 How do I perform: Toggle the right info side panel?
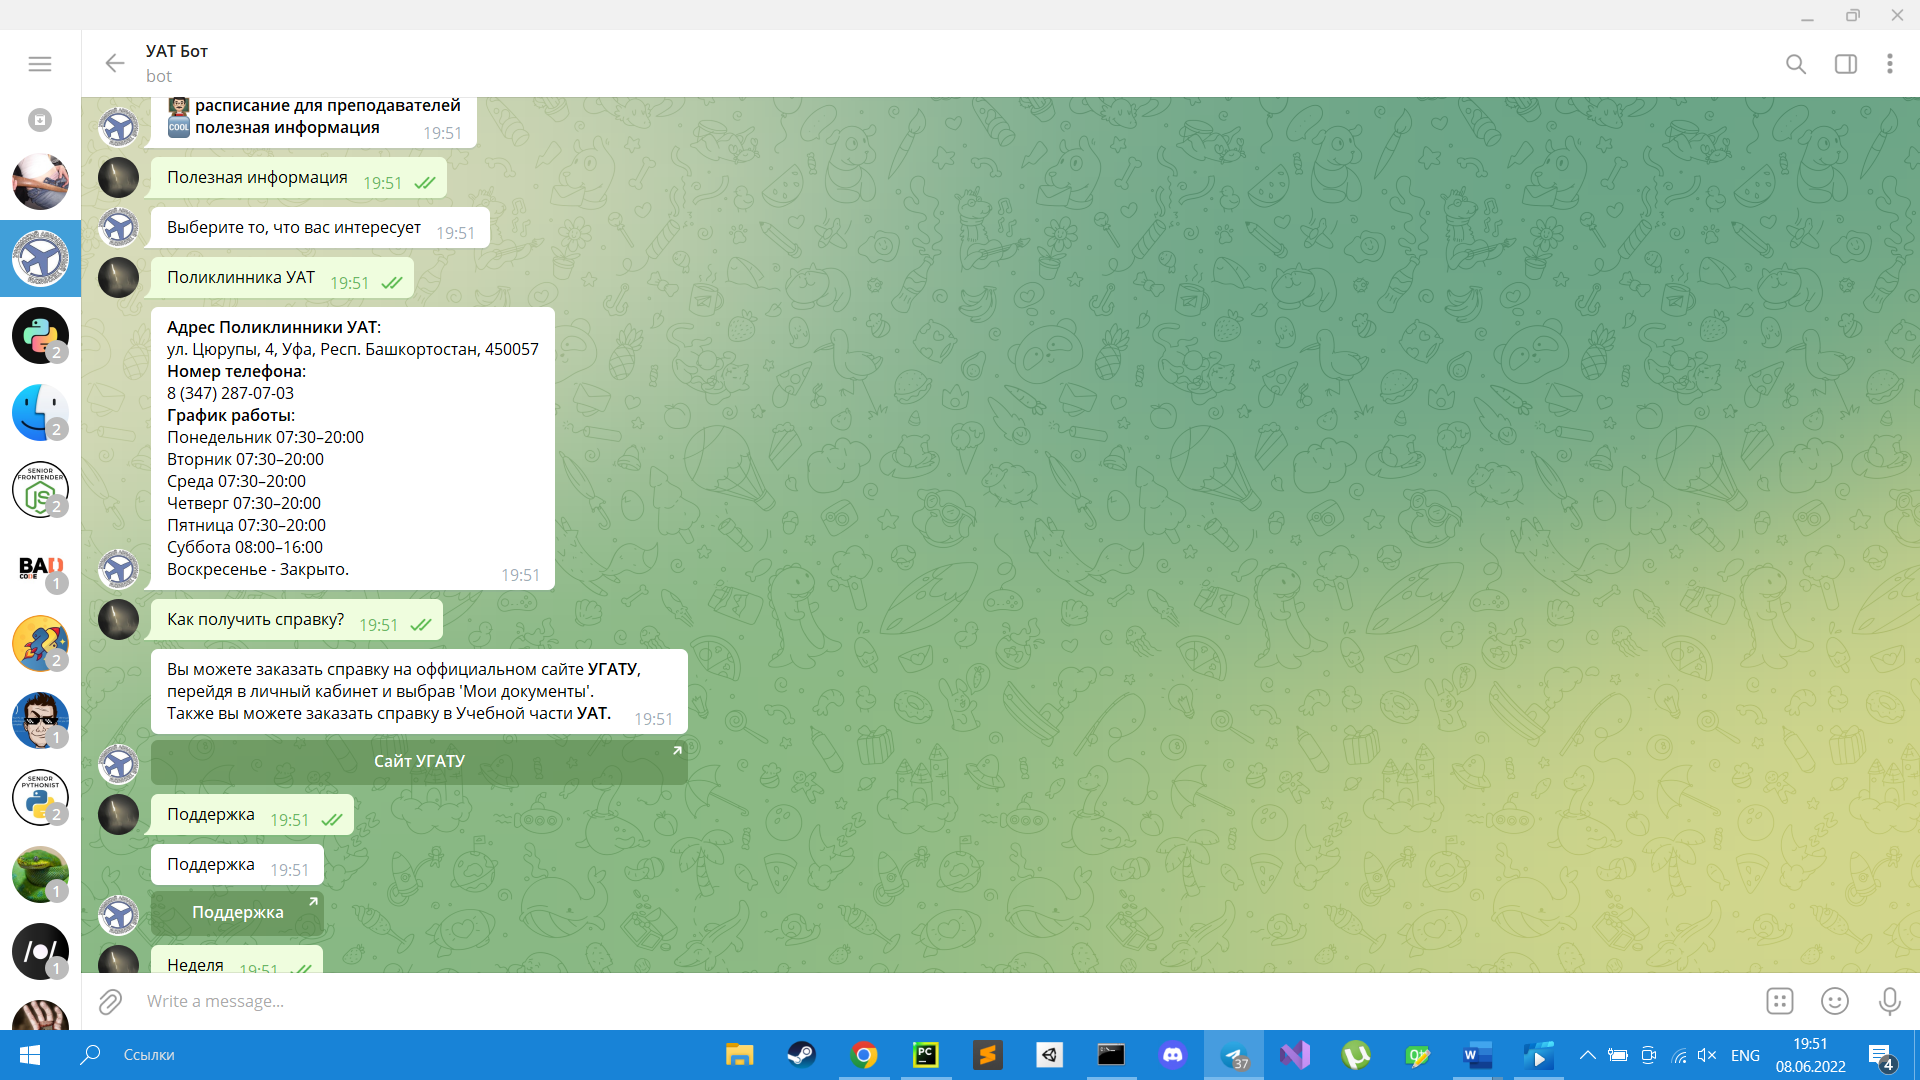pyautogui.click(x=1846, y=64)
